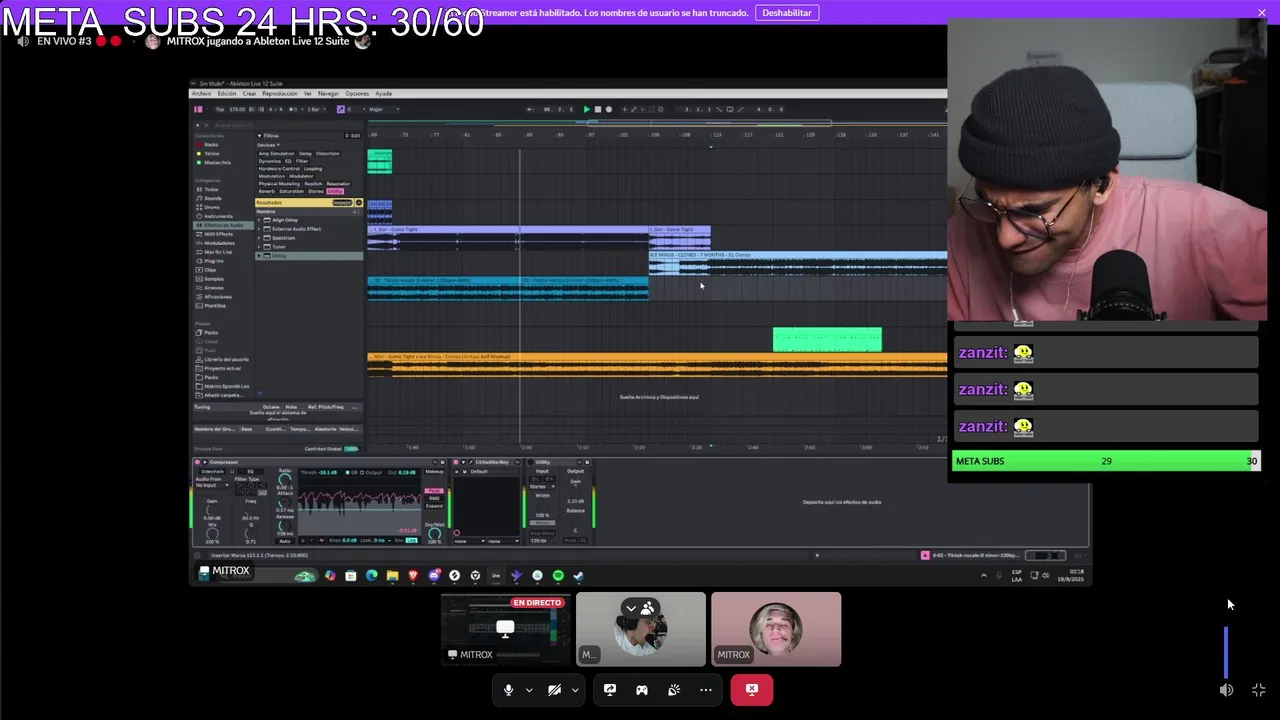Open the three-dot more options menu
Screen dimensions: 1280x720
click(x=706, y=690)
